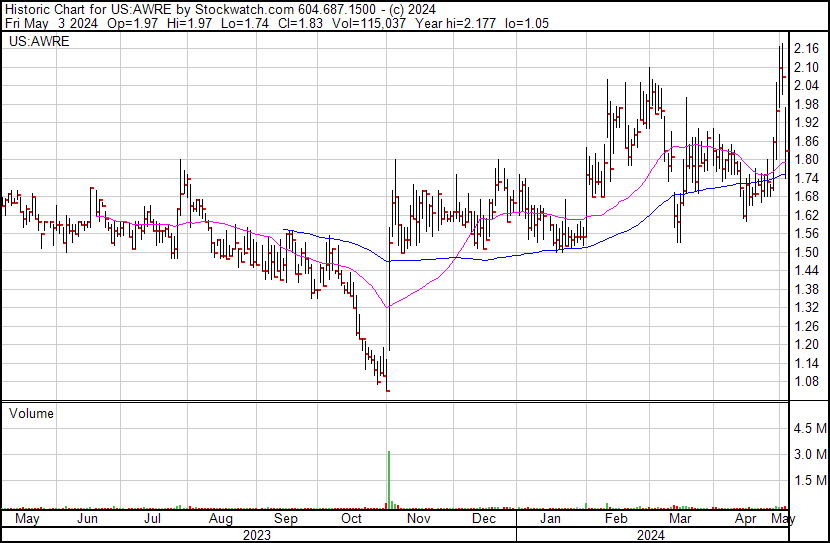Screen dimensions: 830x543
Task: Select the Volume panel label
Action: (x=31, y=413)
